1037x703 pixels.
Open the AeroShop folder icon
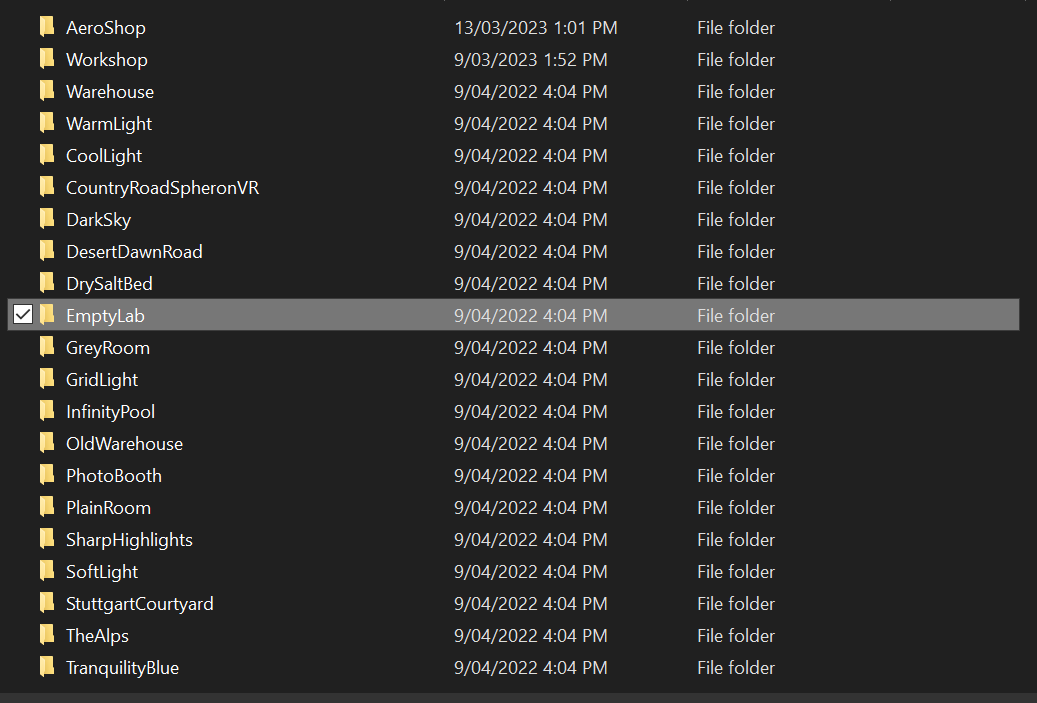coord(46,27)
